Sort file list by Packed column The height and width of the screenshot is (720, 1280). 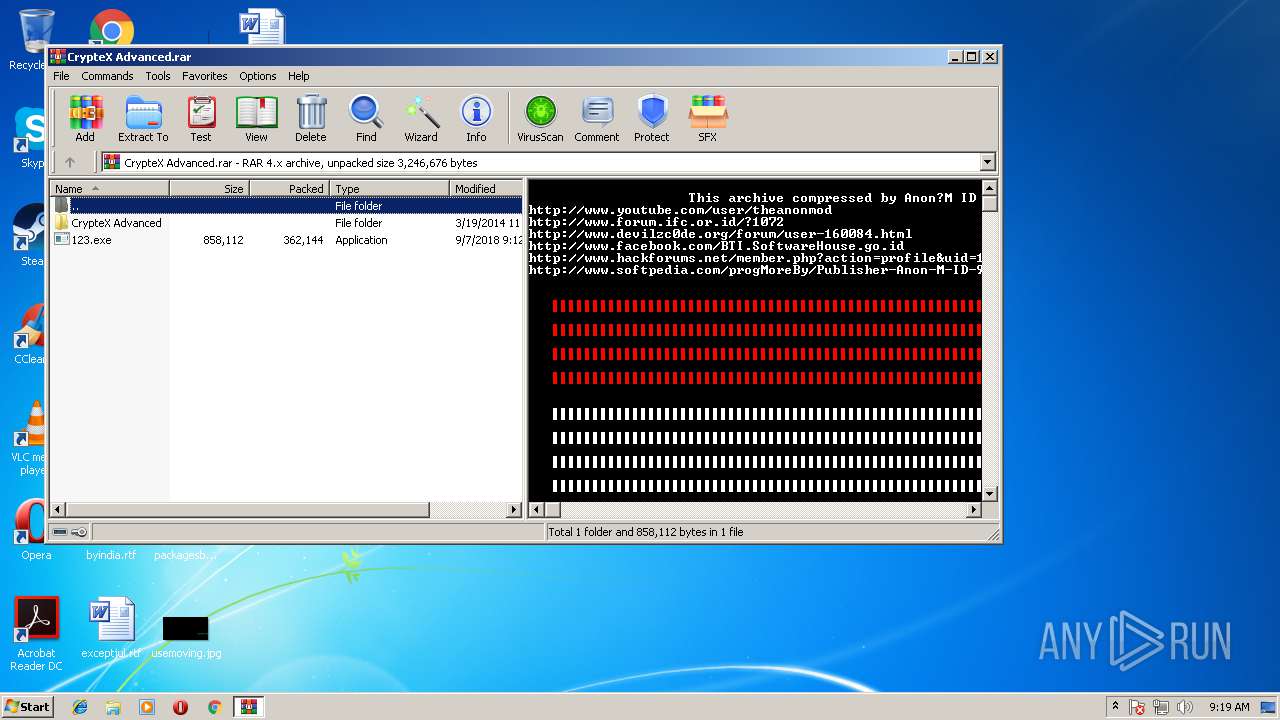[289, 188]
